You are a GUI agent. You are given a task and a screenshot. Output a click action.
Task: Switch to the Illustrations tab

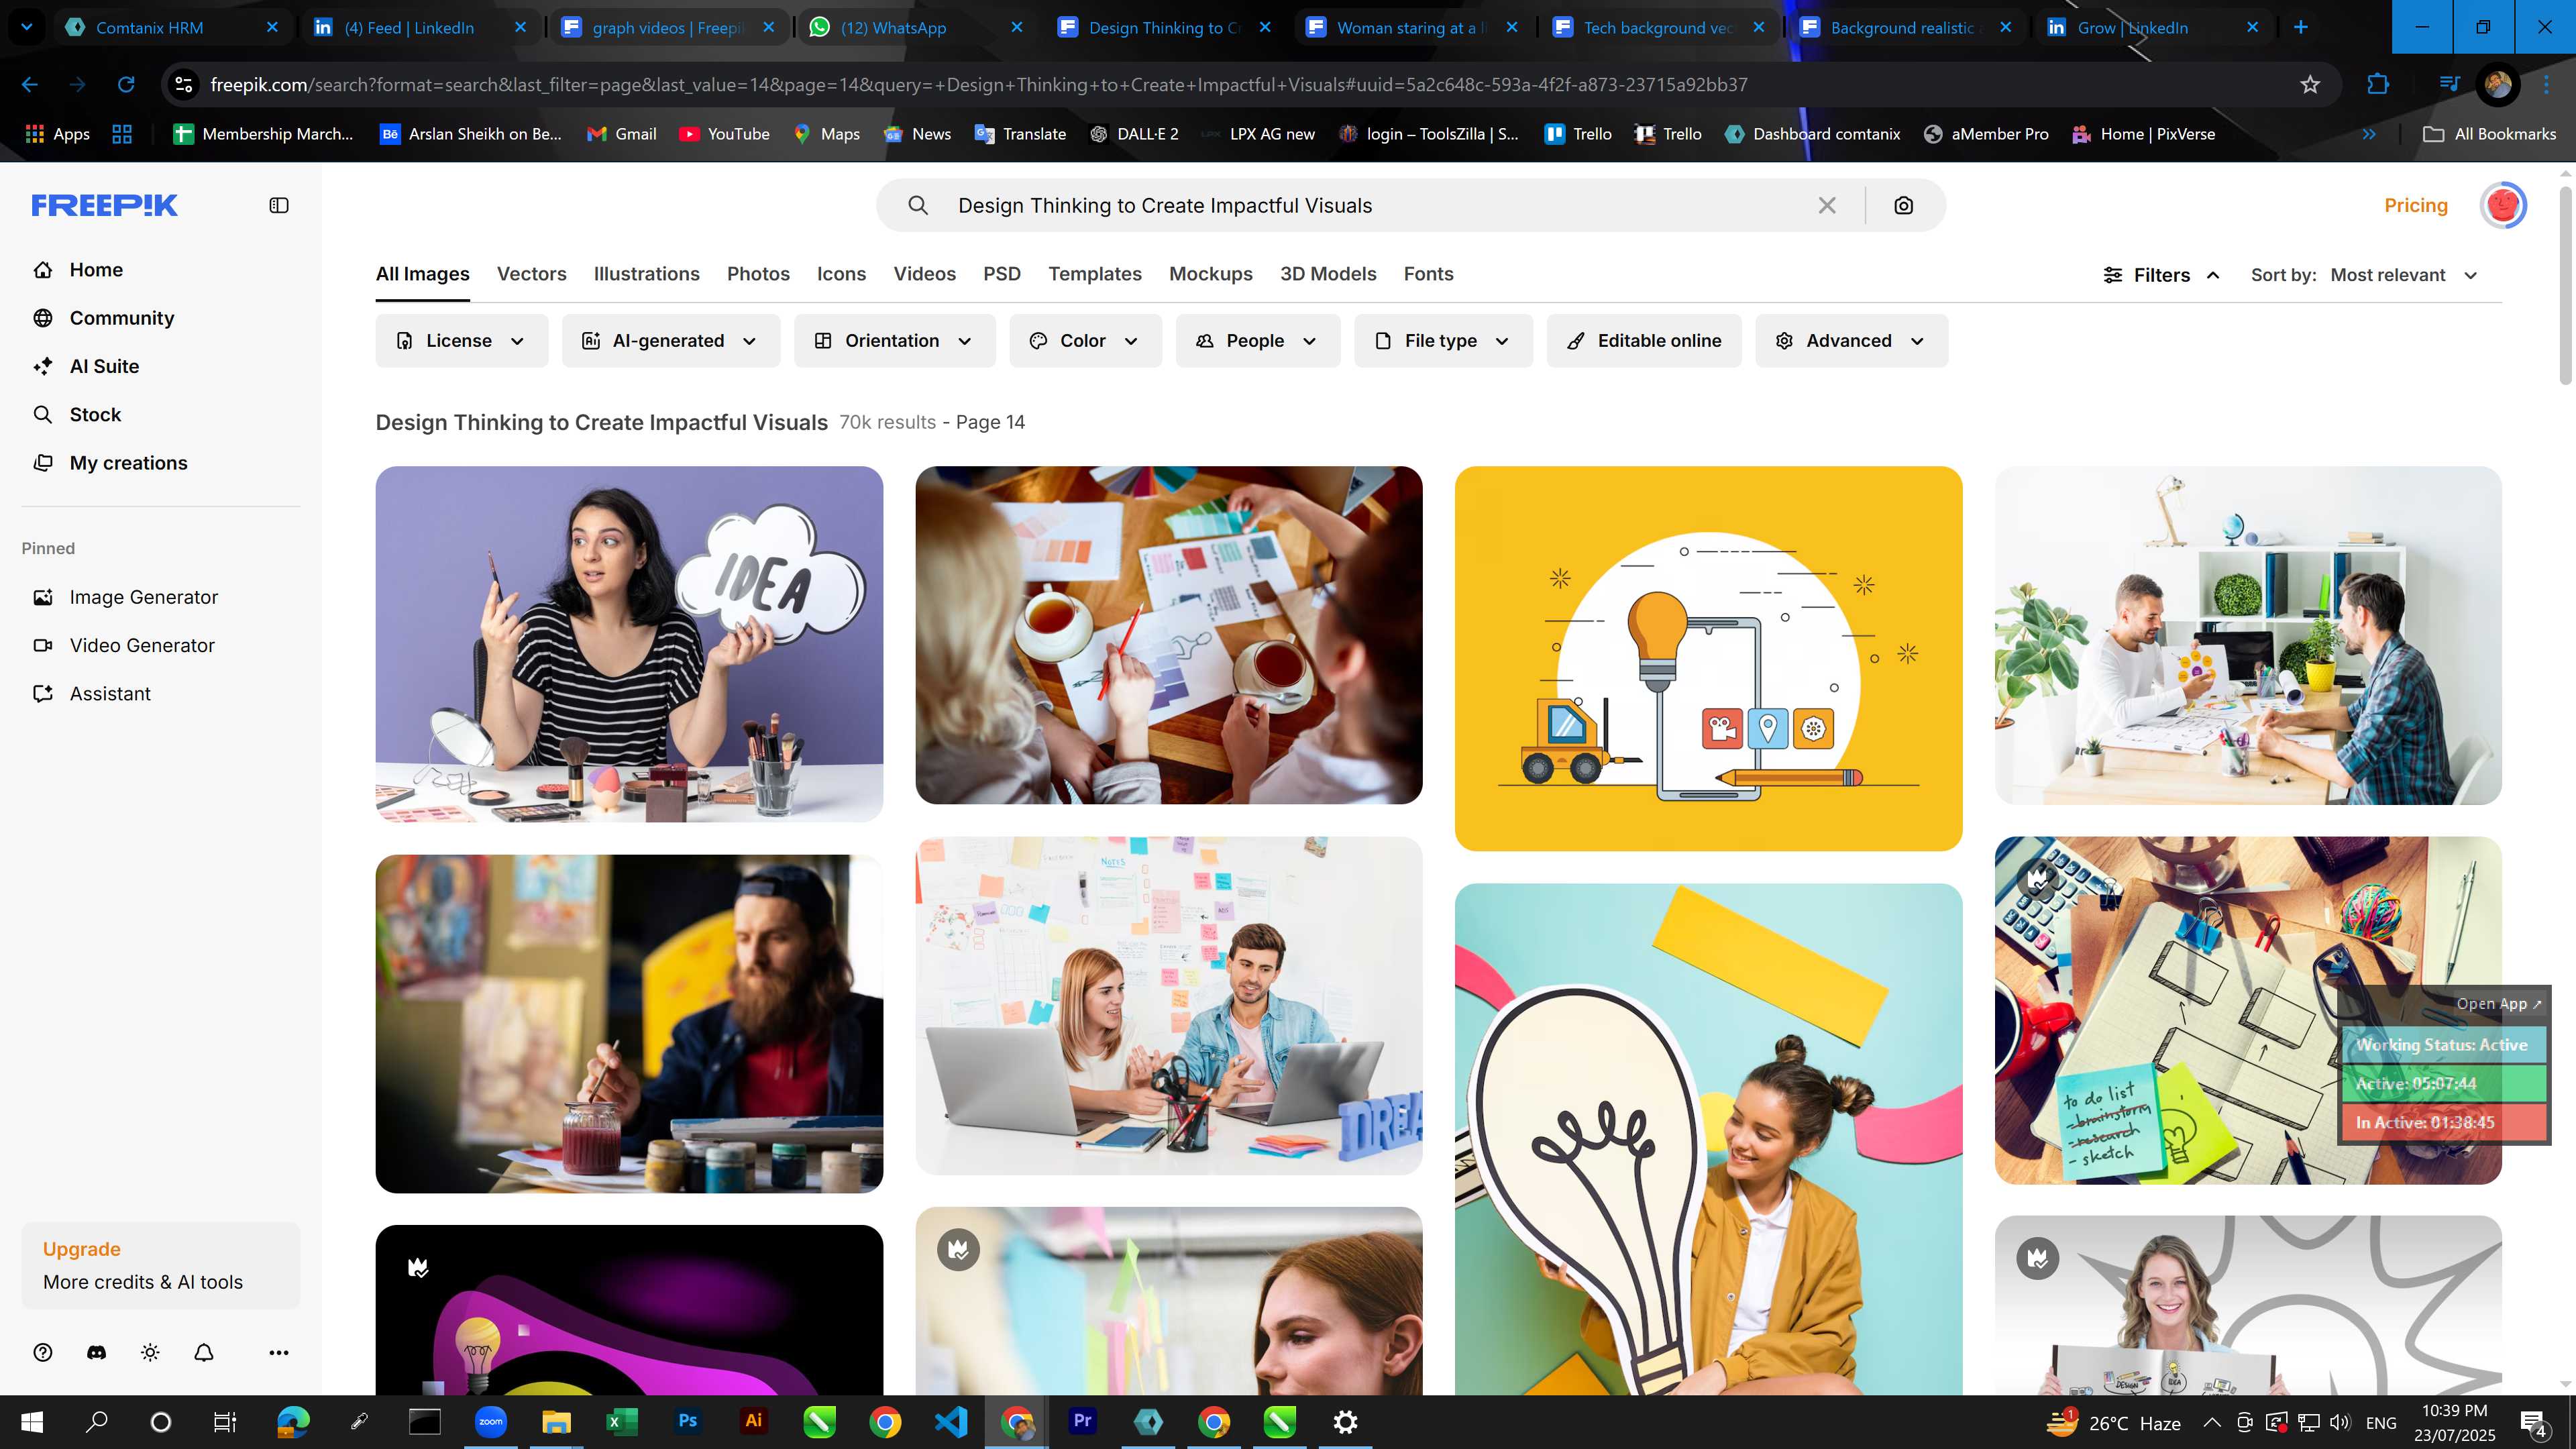point(646,274)
